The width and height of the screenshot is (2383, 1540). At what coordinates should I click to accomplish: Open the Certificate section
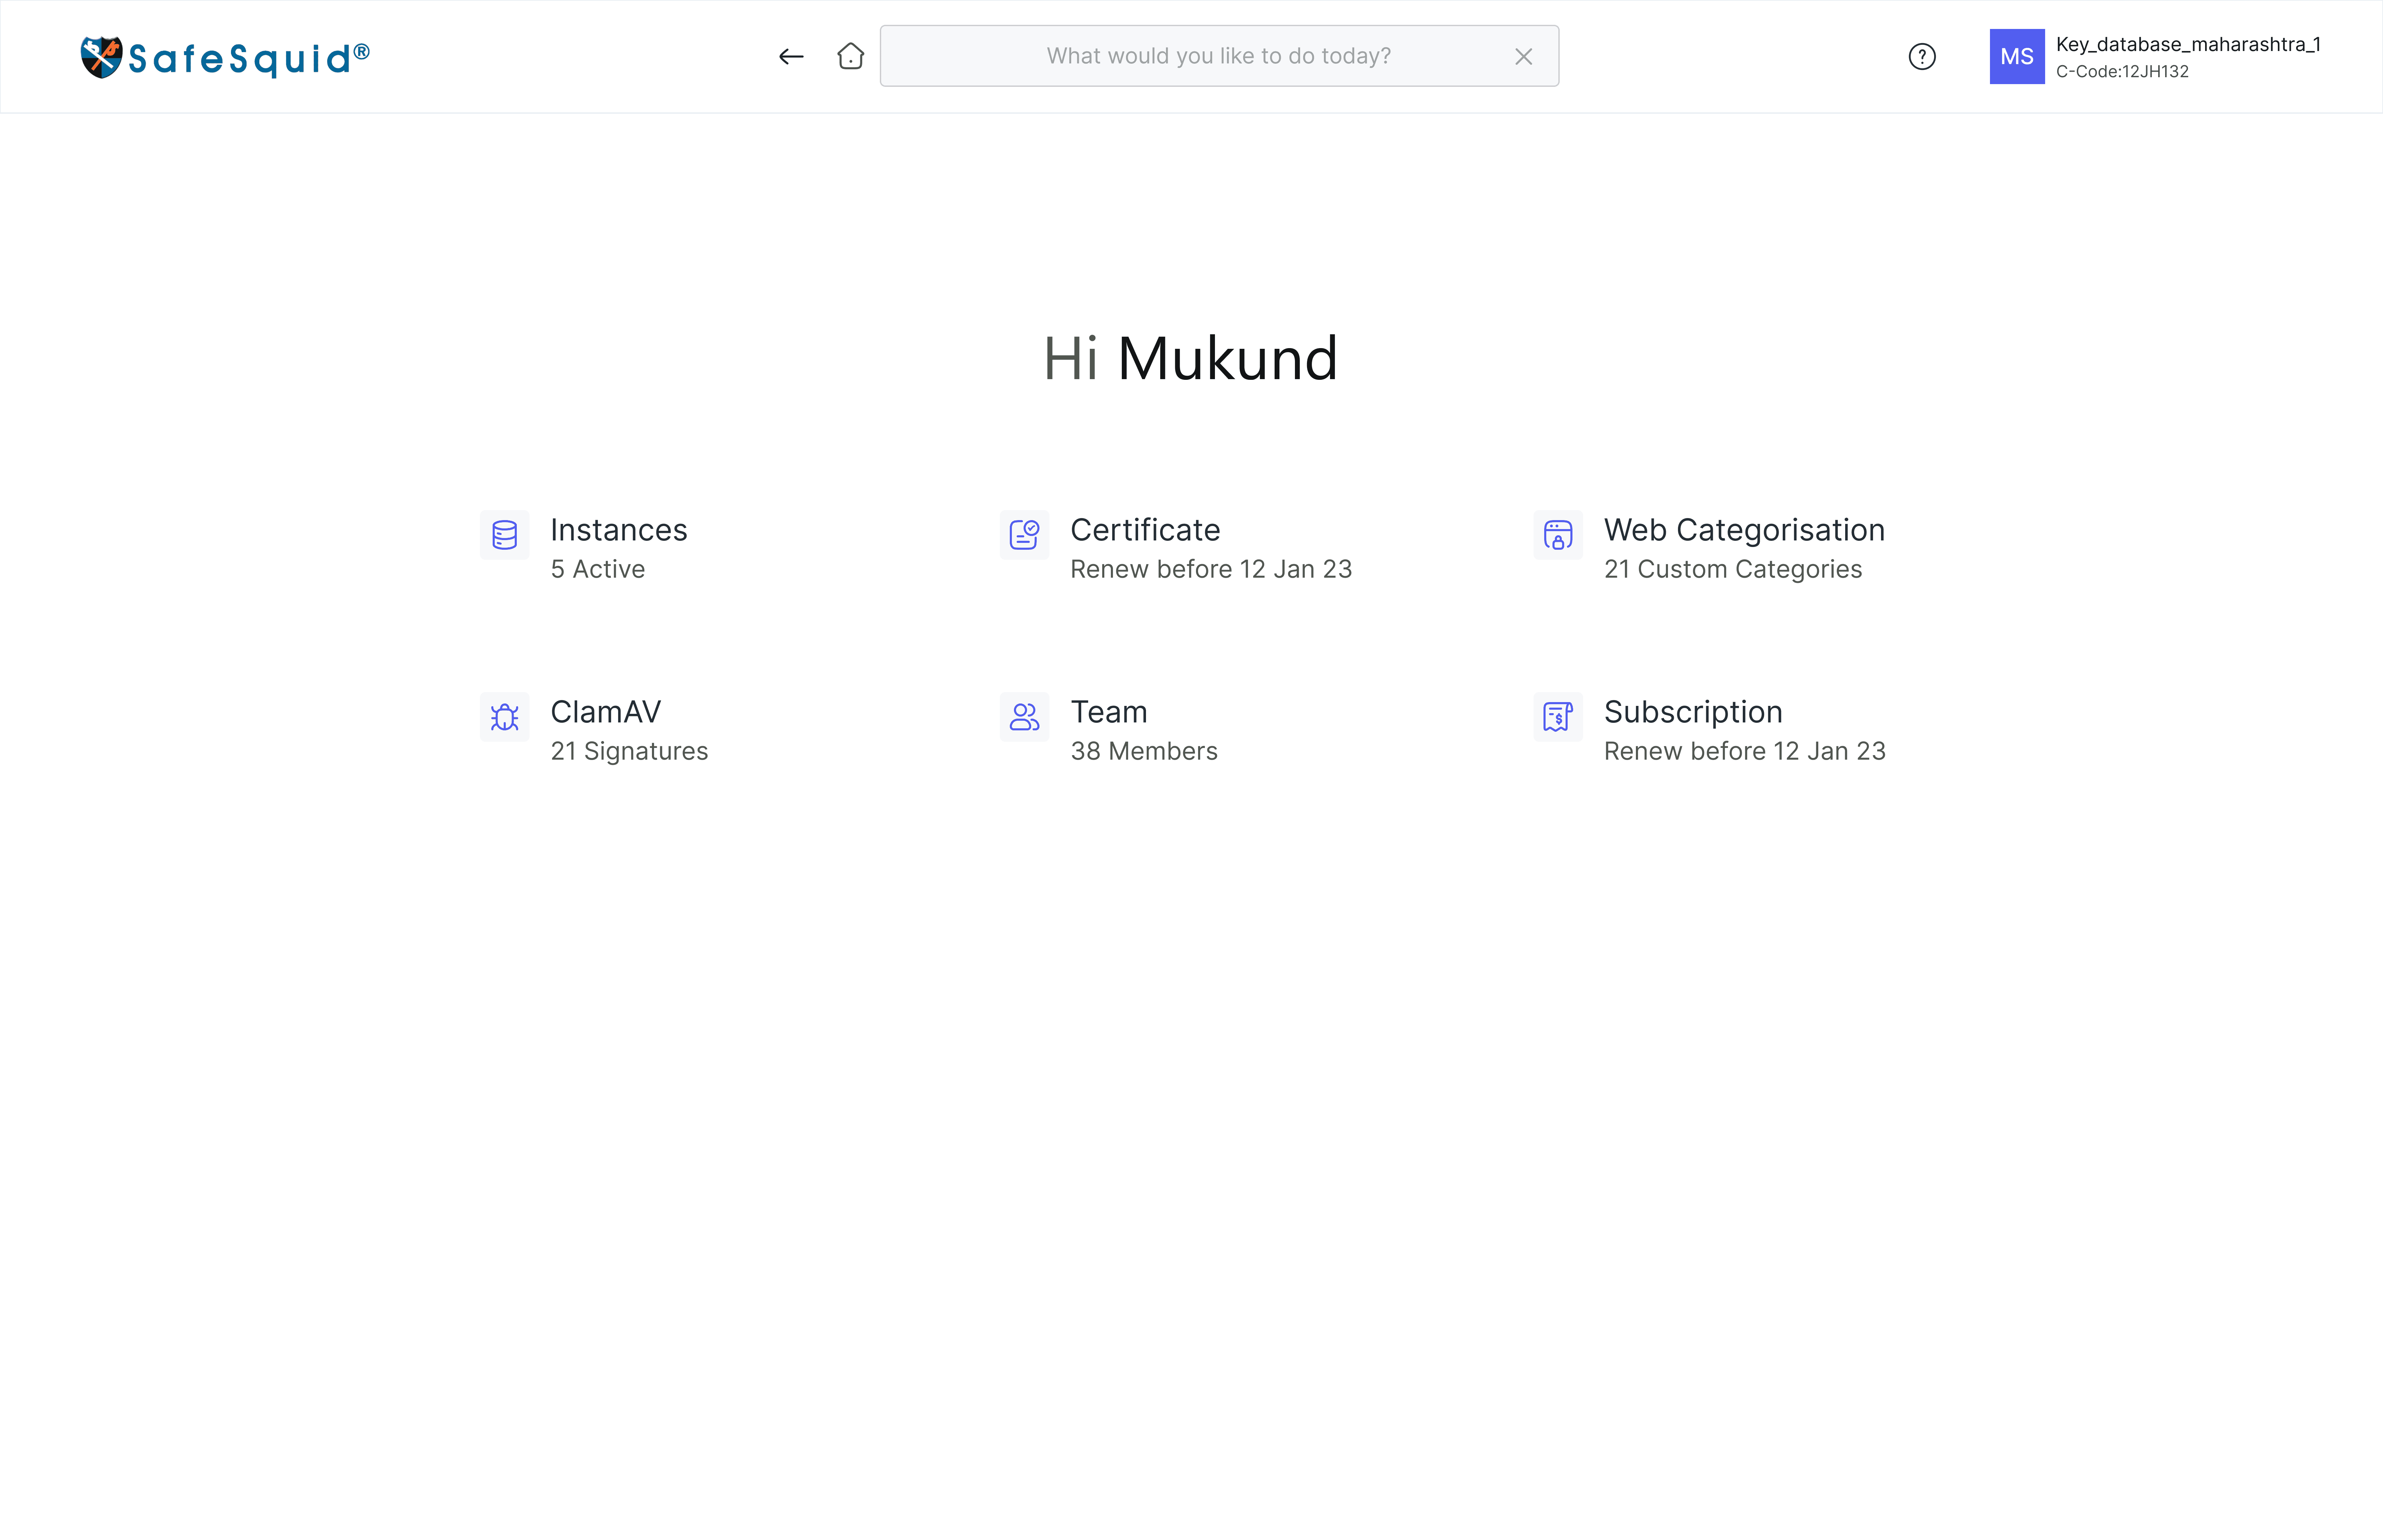coord(1145,530)
